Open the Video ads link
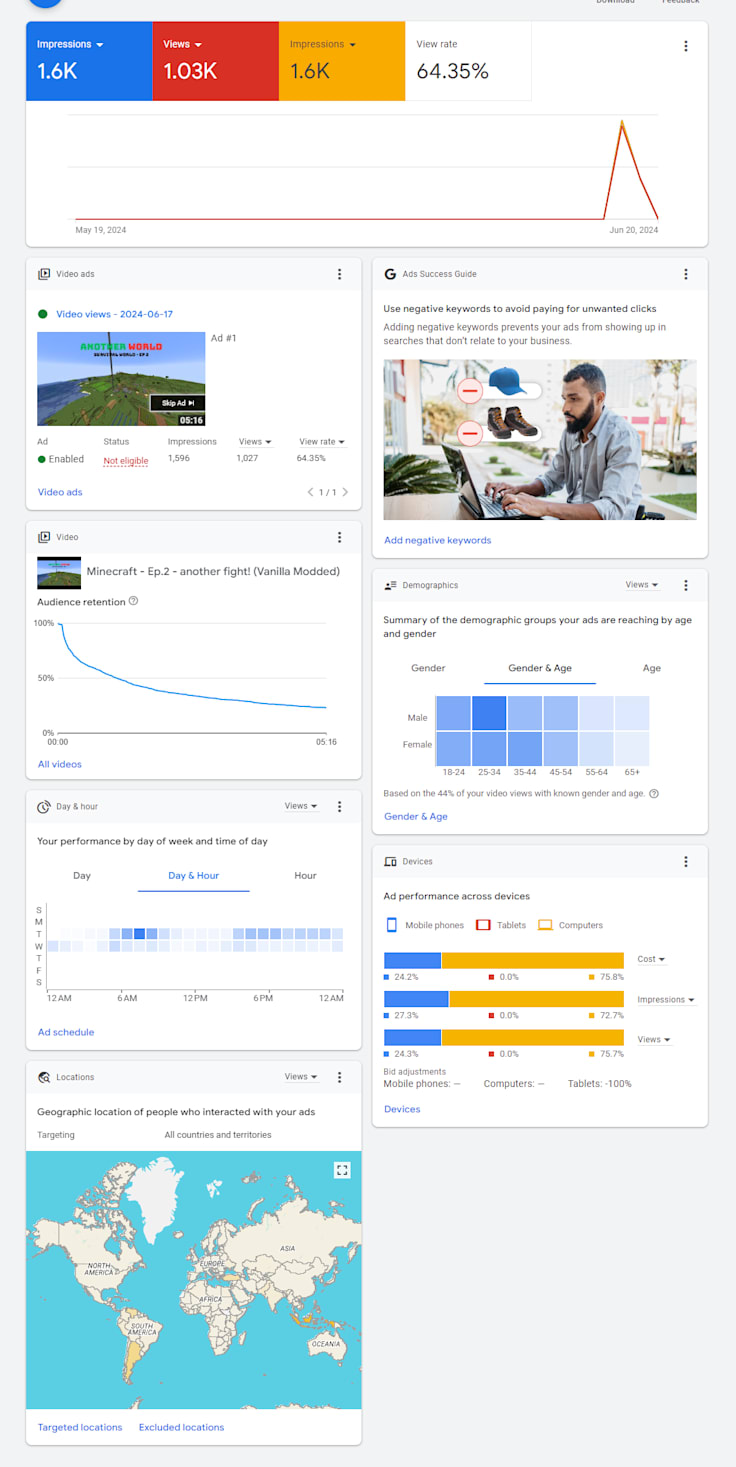736x1467 pixels. 60,492
